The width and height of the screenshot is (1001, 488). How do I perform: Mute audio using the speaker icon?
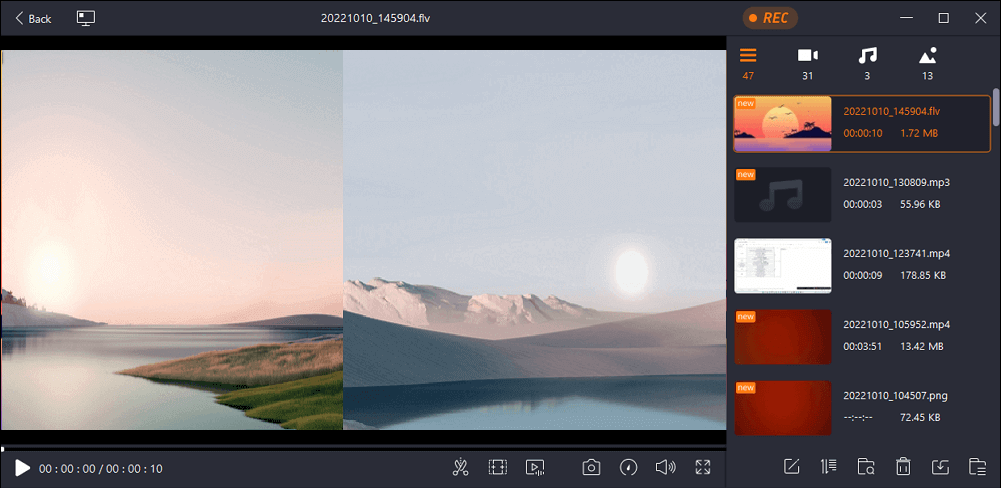(x=665, y=467)
